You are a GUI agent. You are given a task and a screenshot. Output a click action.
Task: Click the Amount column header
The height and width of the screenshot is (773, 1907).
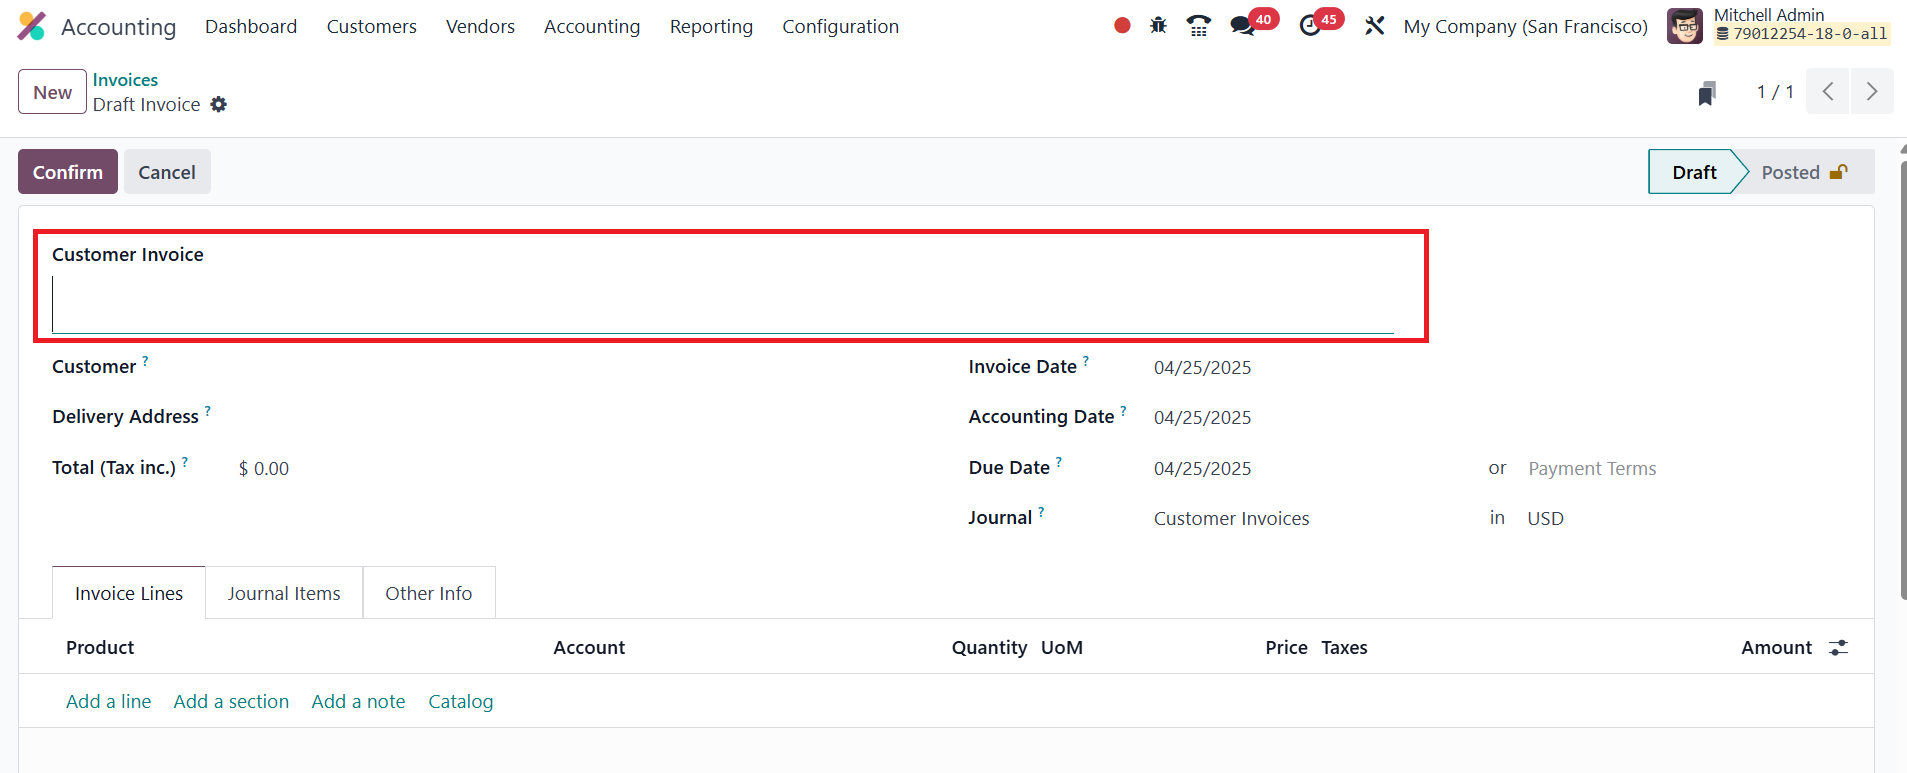point(1776,648)
